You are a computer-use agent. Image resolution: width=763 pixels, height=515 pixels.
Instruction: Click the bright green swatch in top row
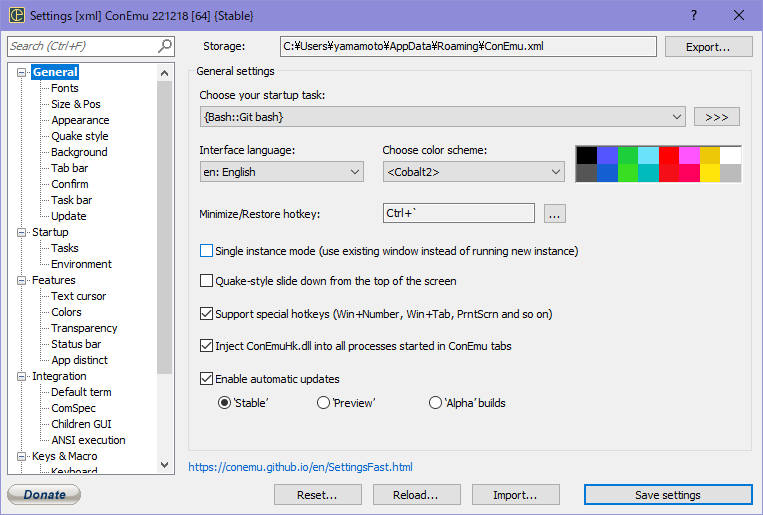pos(628,155)
